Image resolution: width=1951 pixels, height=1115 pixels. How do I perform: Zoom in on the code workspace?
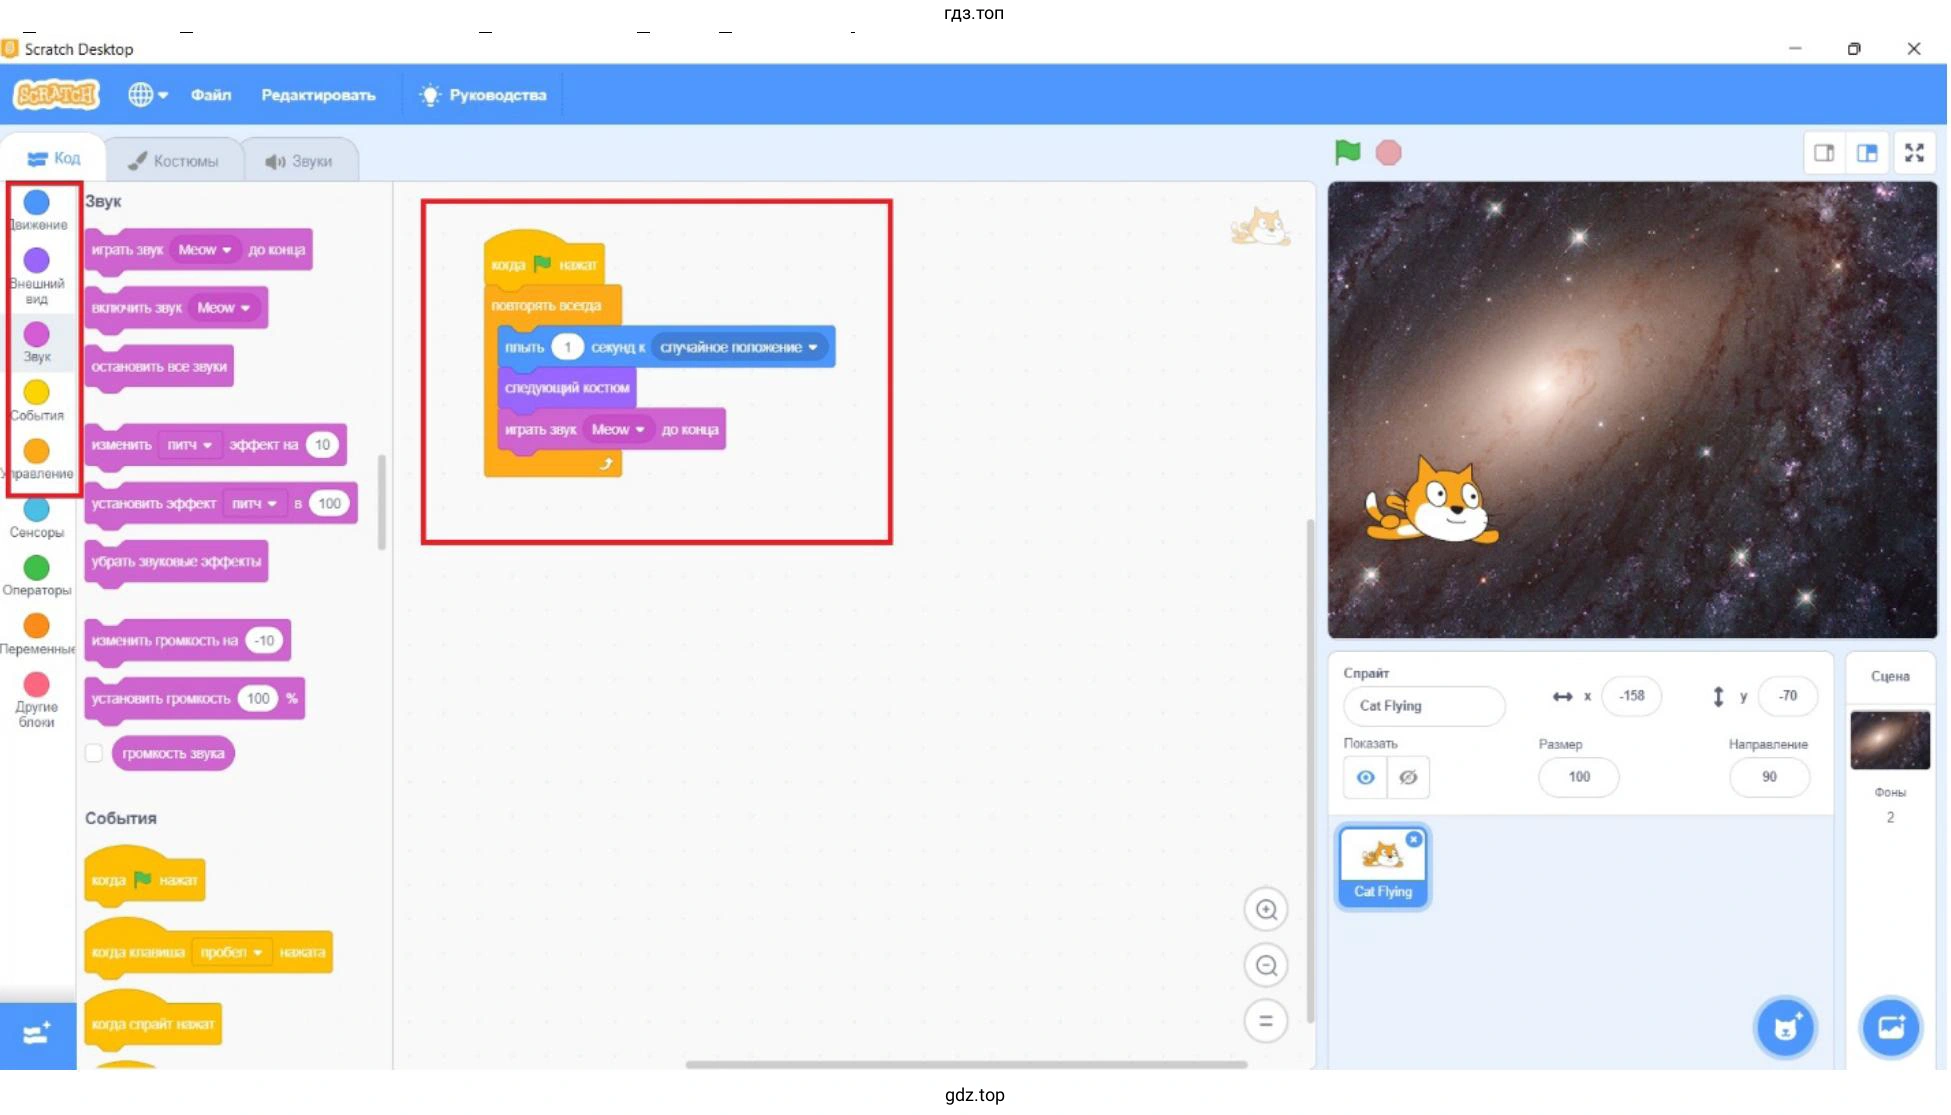point(1268,910)
